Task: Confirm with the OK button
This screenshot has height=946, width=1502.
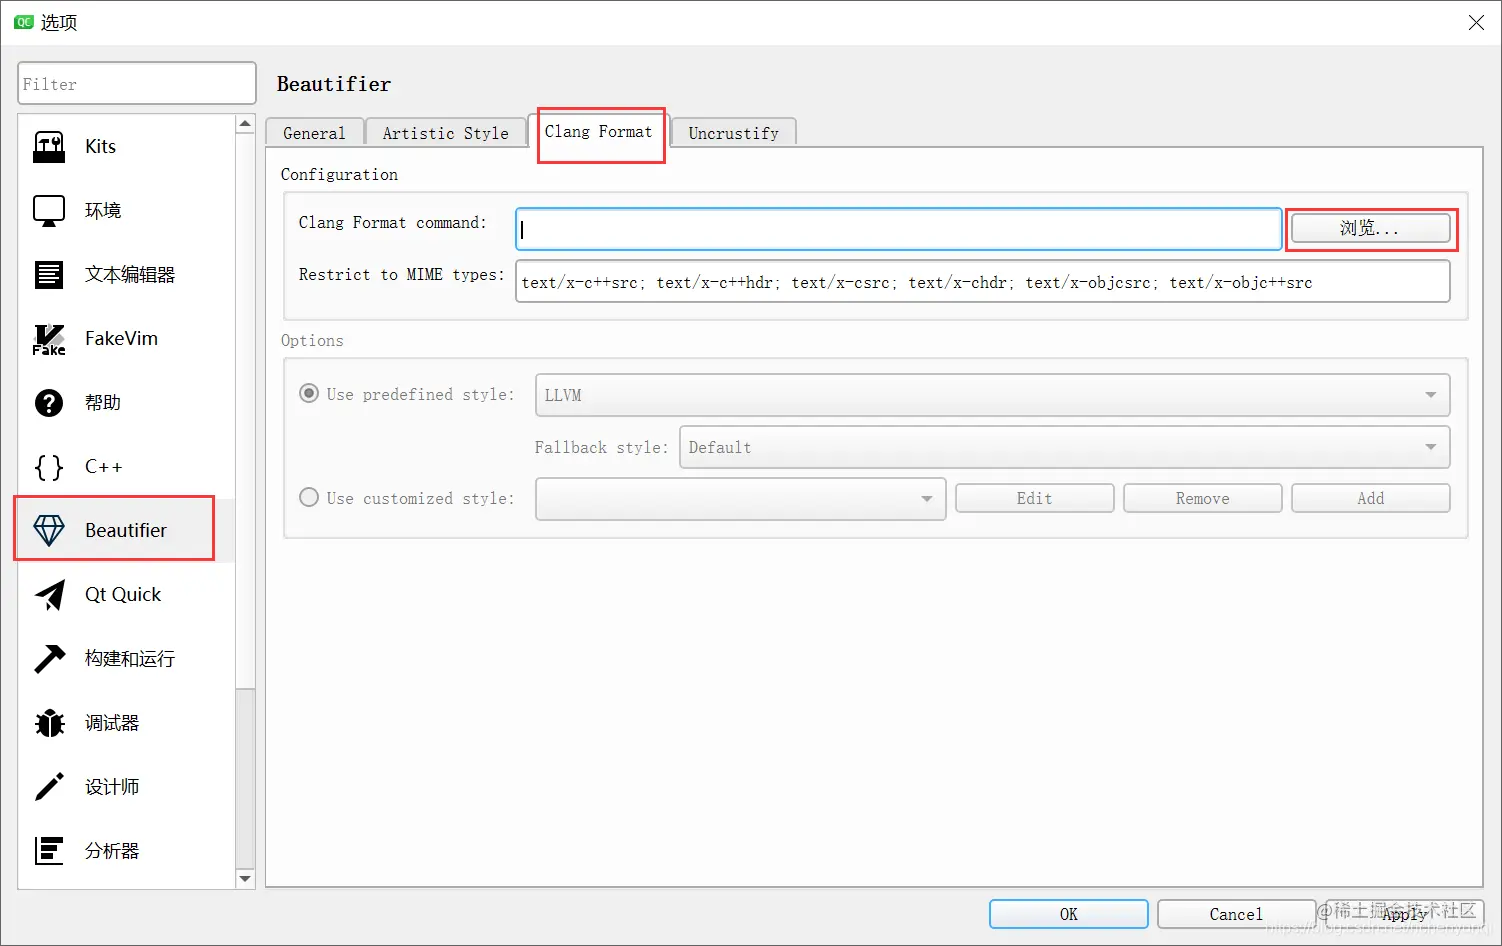Action: coord(1068,914)
